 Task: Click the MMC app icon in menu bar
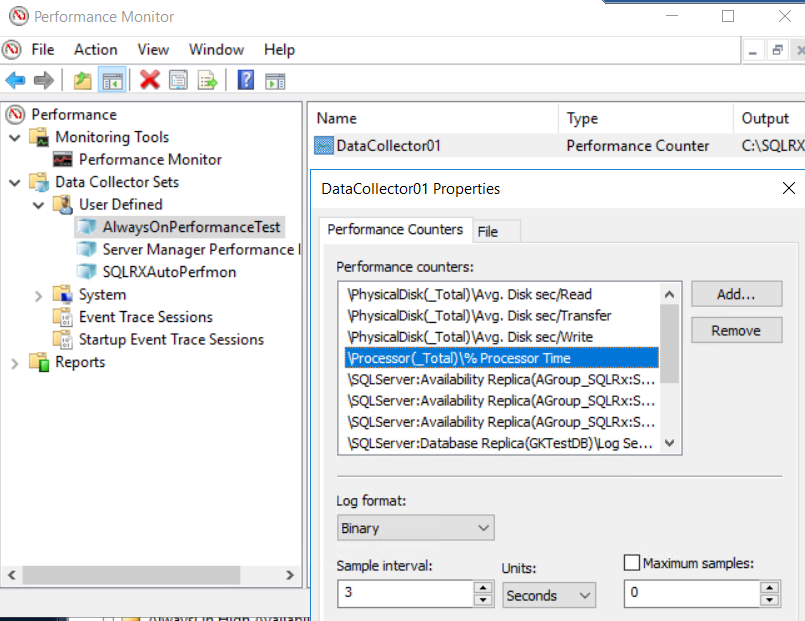(x=12, y=50)
